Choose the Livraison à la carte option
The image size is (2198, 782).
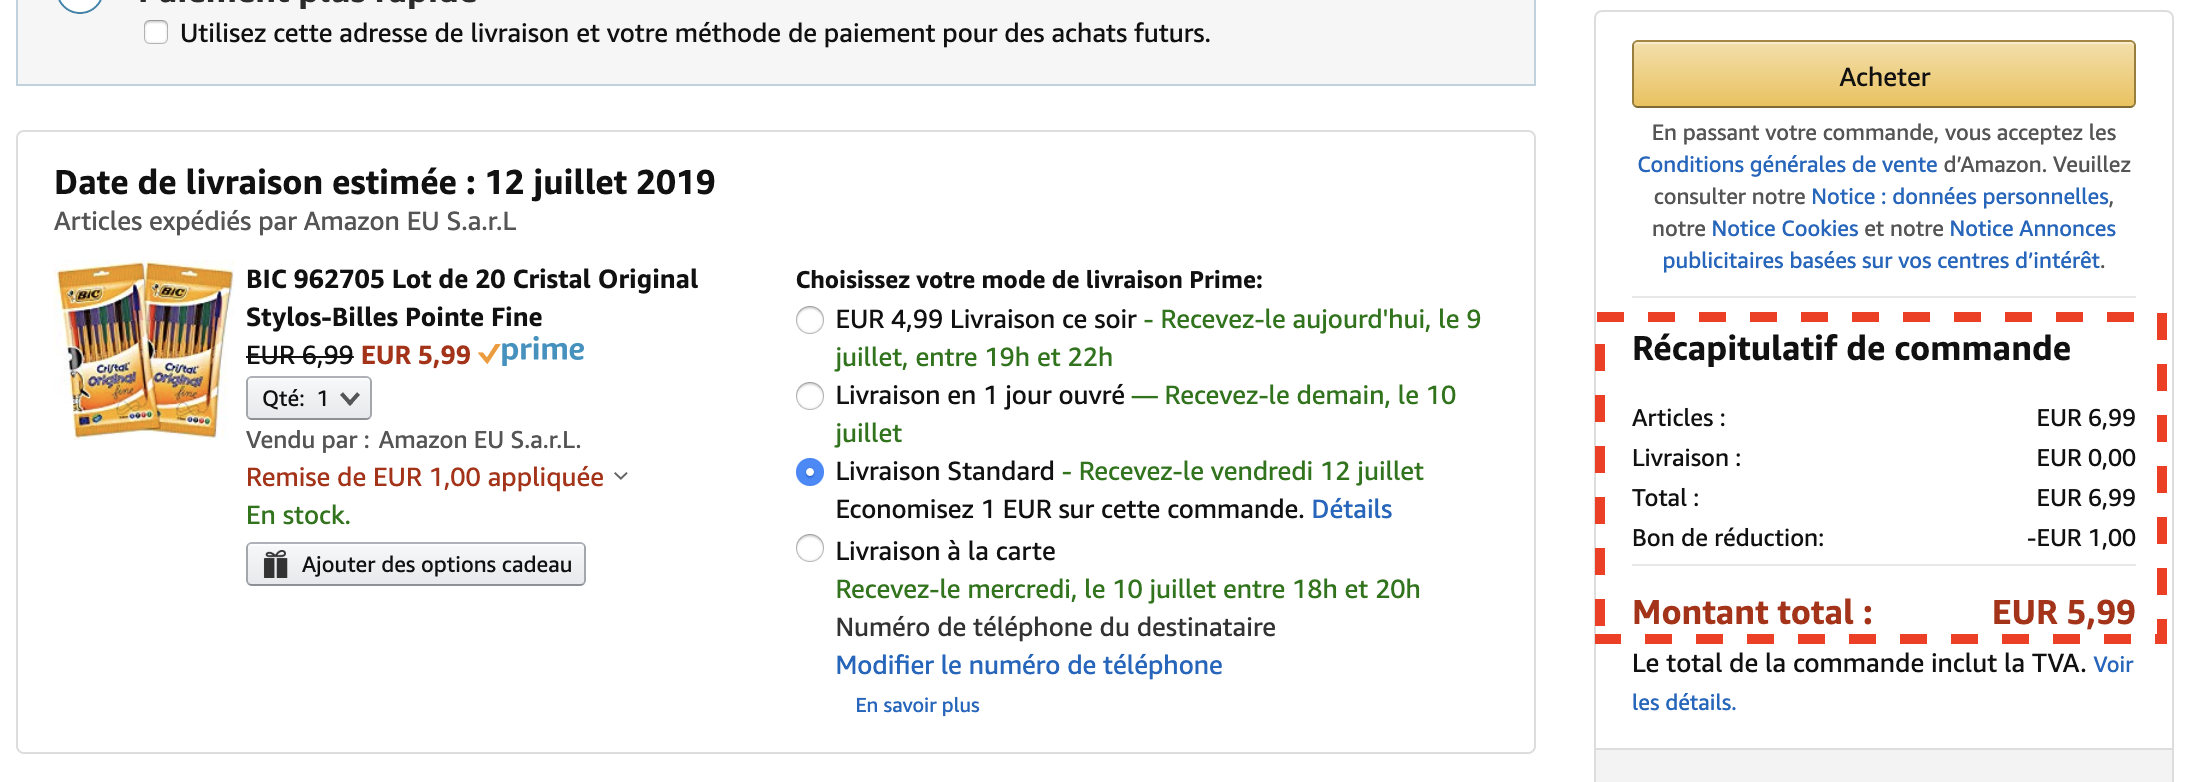tap(810, 549)
